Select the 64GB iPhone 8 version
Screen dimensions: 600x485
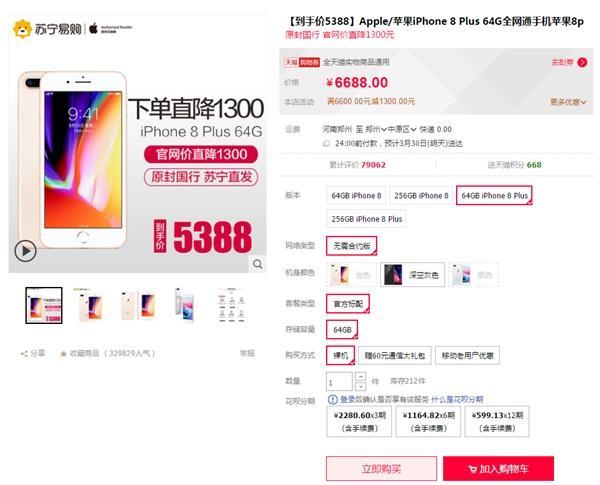356,196
